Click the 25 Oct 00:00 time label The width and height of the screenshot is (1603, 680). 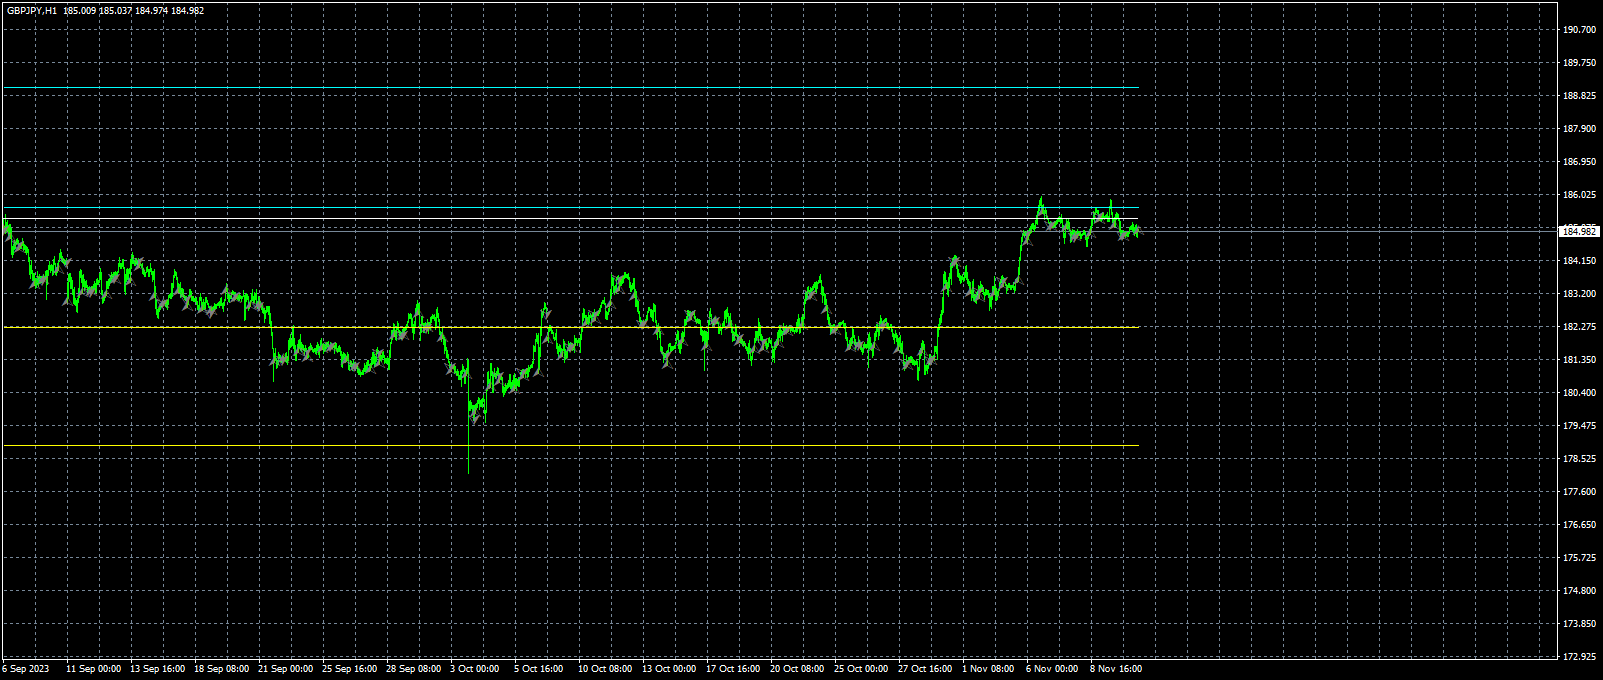(861, 669)
